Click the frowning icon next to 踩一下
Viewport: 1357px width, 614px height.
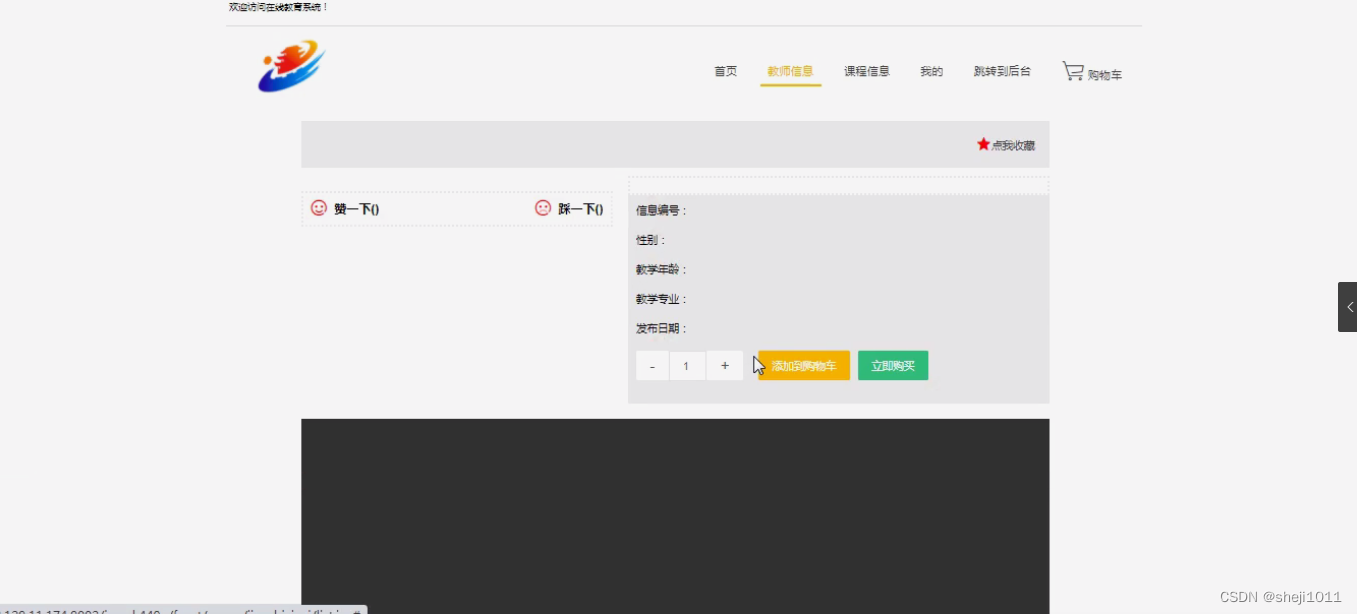542,208
